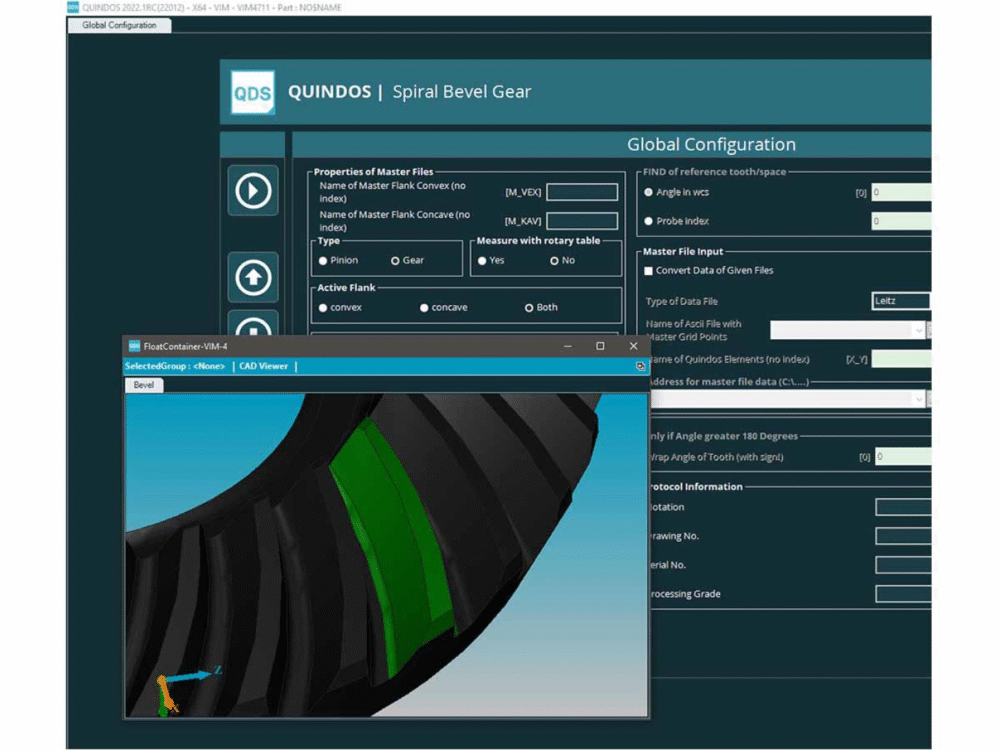1000x750 pixels.
Task: Click the Notation protocol field
Action: [903, 507]
